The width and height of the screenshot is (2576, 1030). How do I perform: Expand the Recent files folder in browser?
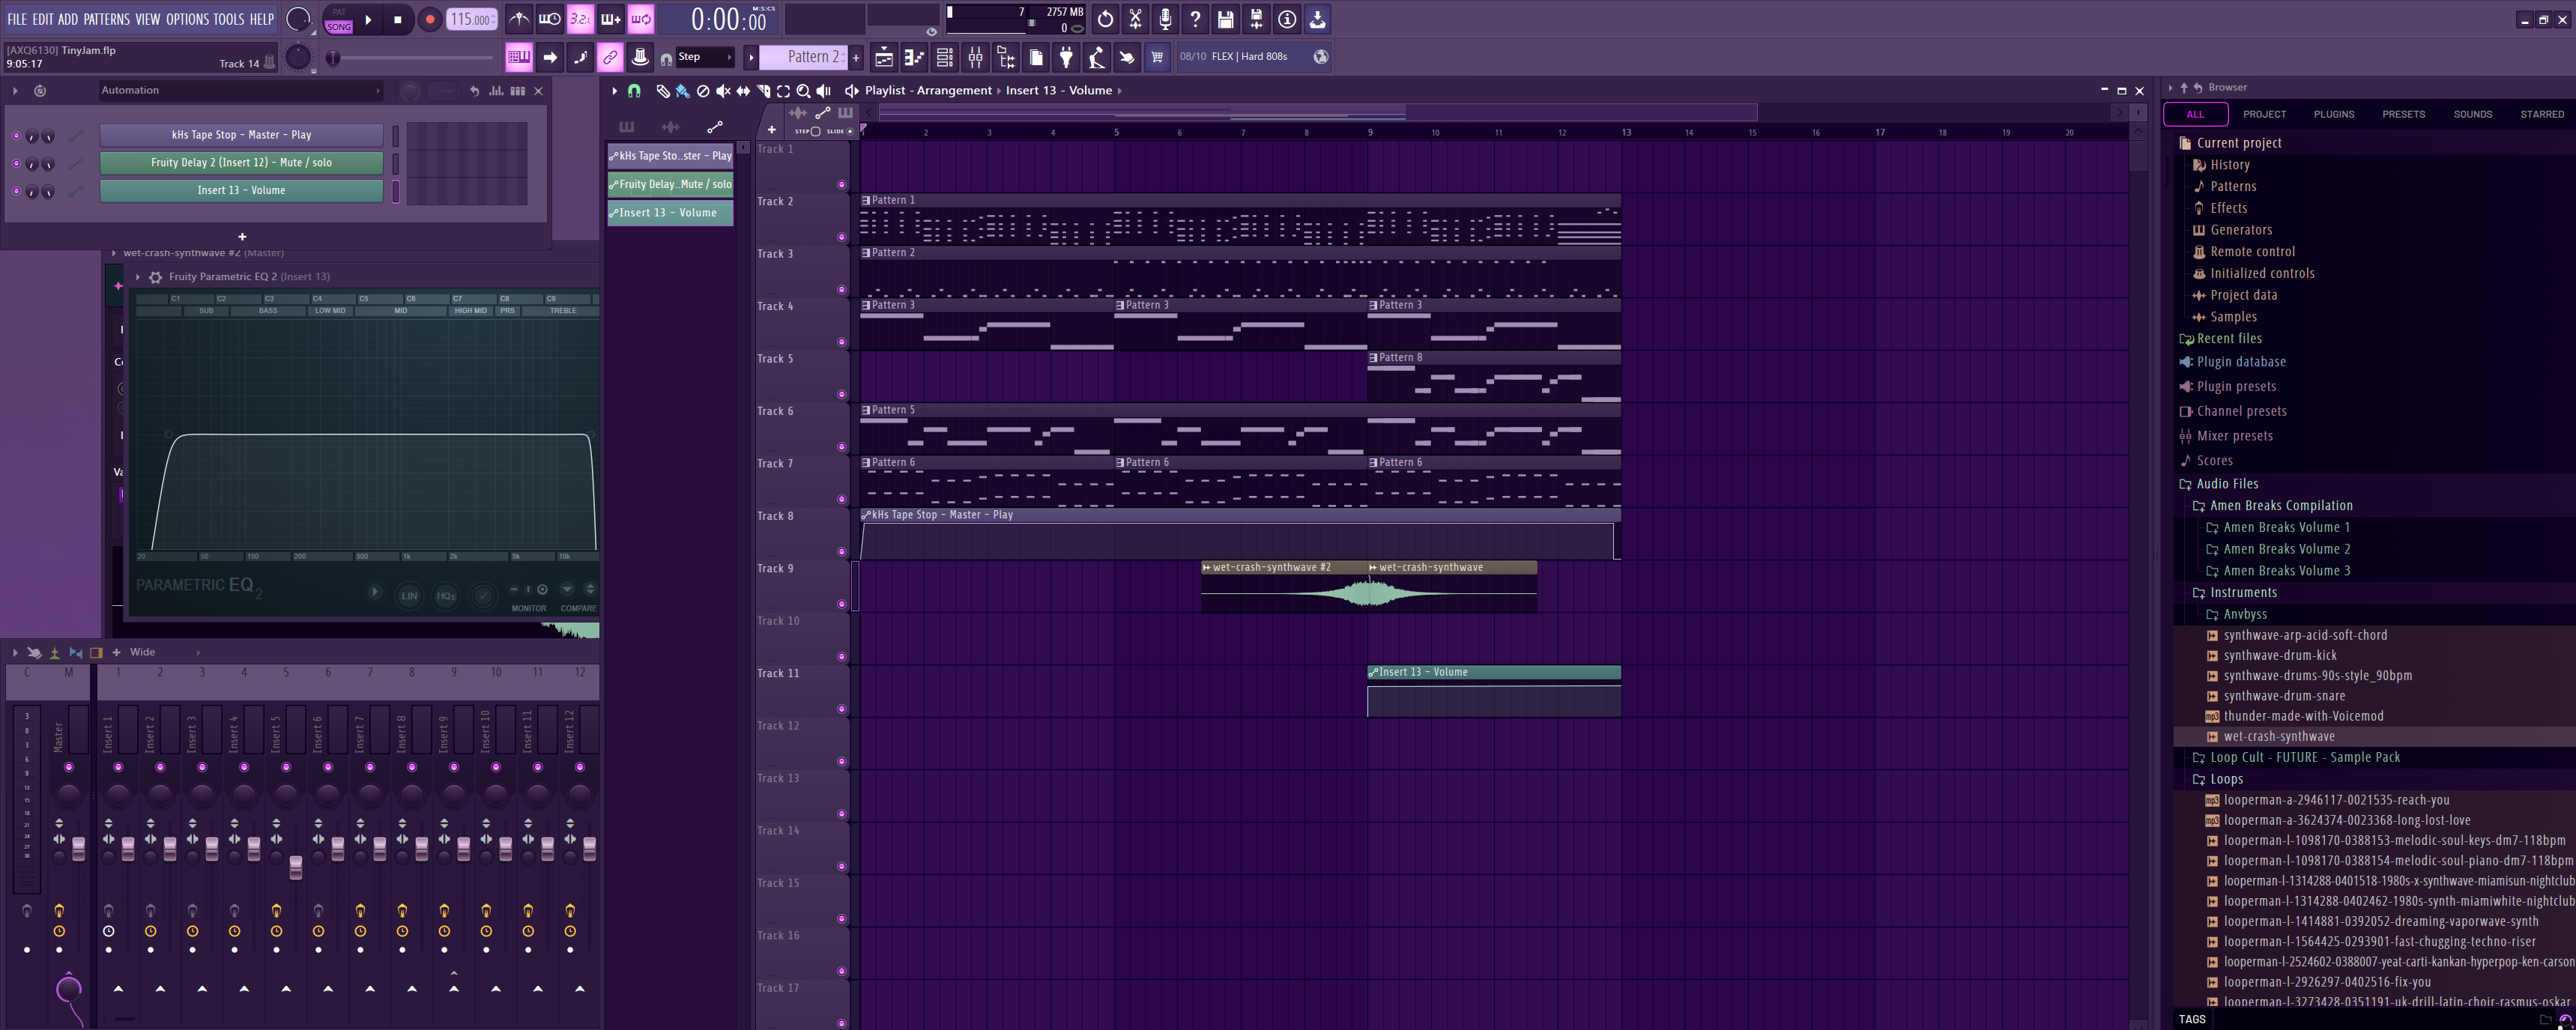[2229, 338]
